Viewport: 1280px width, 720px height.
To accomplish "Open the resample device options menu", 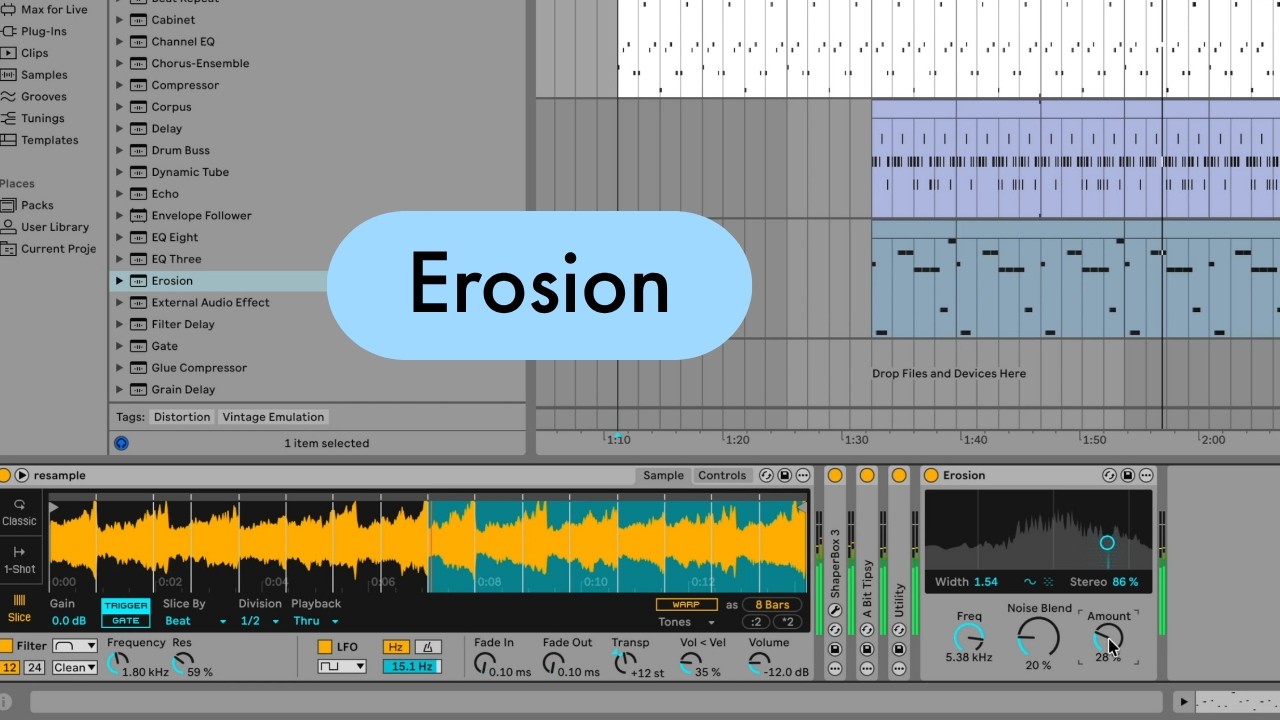I will coord(803,475).
